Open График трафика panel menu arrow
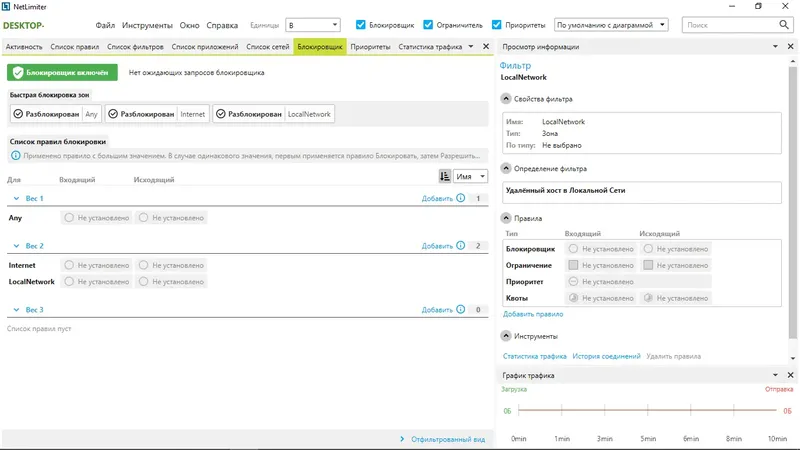 point(775,375)
